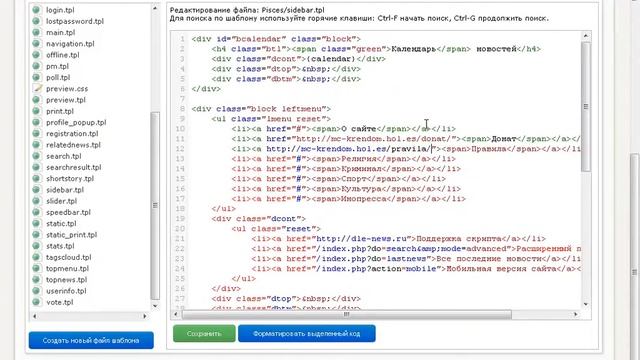
Task: Click the text Календарь in line 2
Action: coord(413,49)
